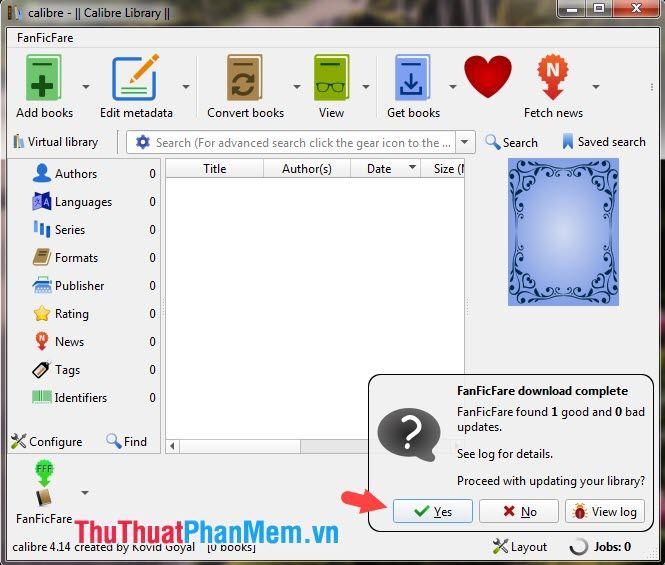Expand the bottom FanFicFare dropdown arrow
Viewport: 665px width, 565px height.
(85, 492)
